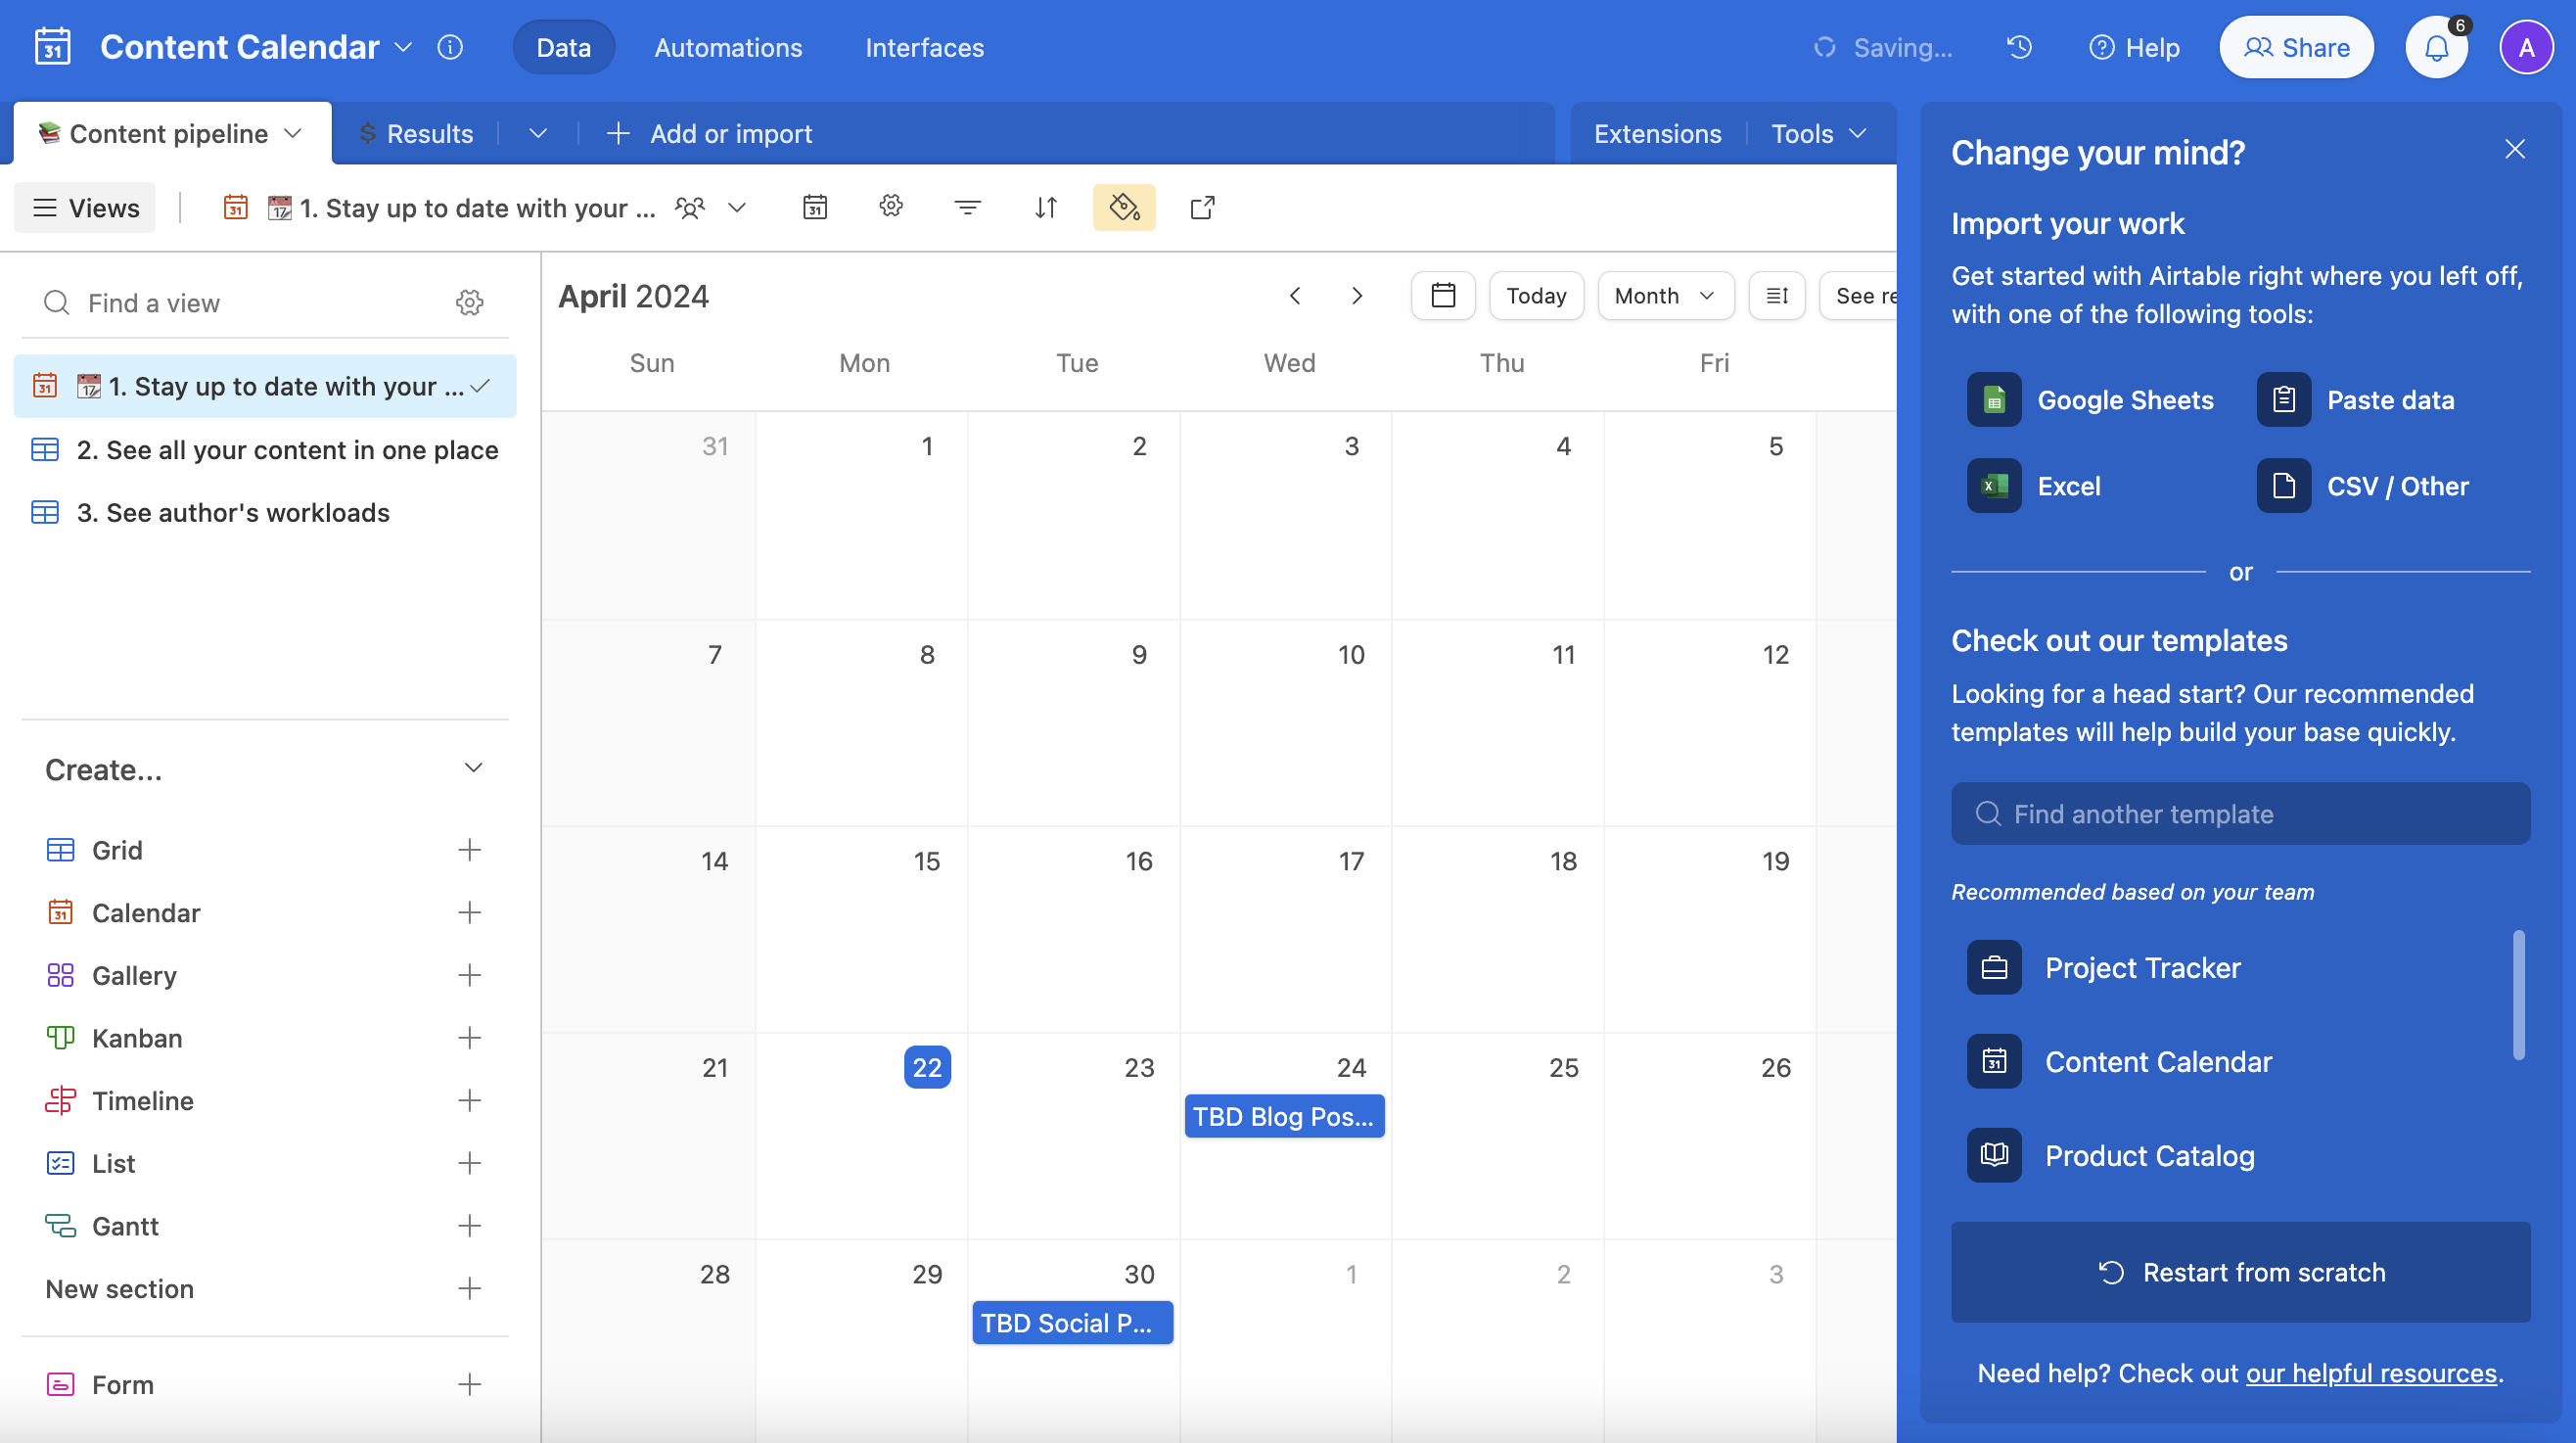Expand the Tools dropdown
The width and height of the screenshot is (2576, 1443).
[x=1818, y=133]
